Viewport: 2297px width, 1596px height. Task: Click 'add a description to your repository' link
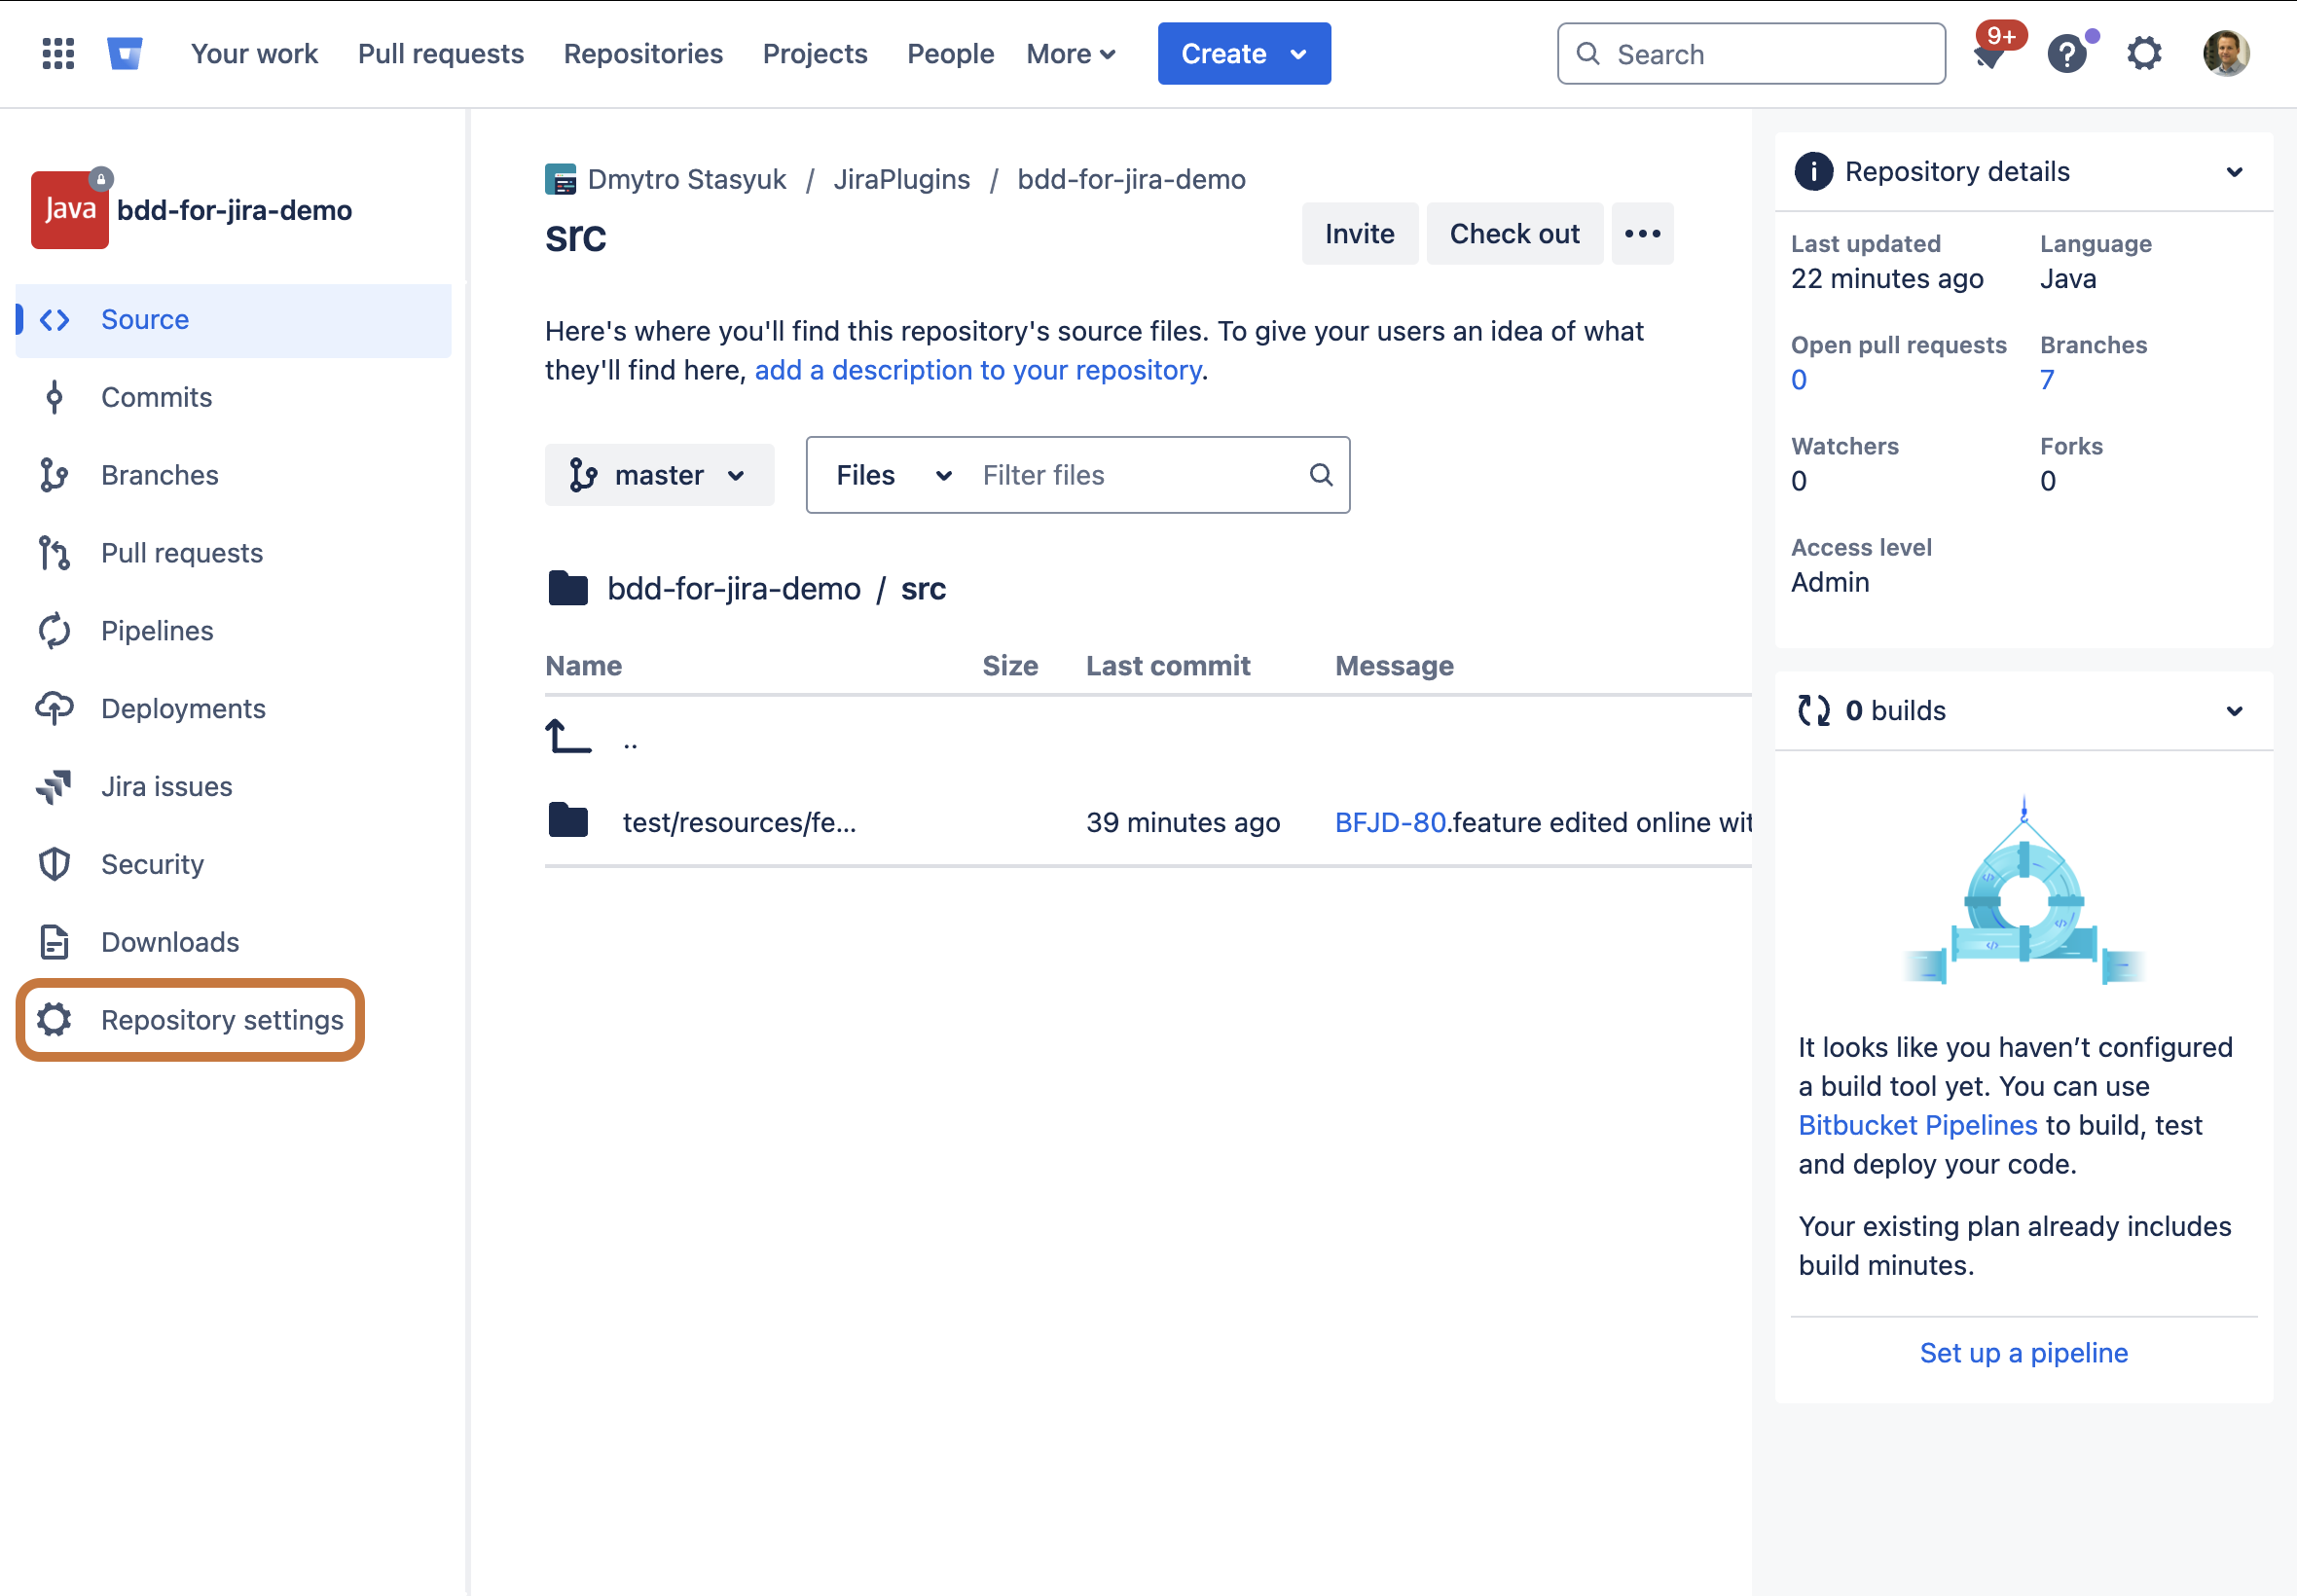(x=978, y=370)
